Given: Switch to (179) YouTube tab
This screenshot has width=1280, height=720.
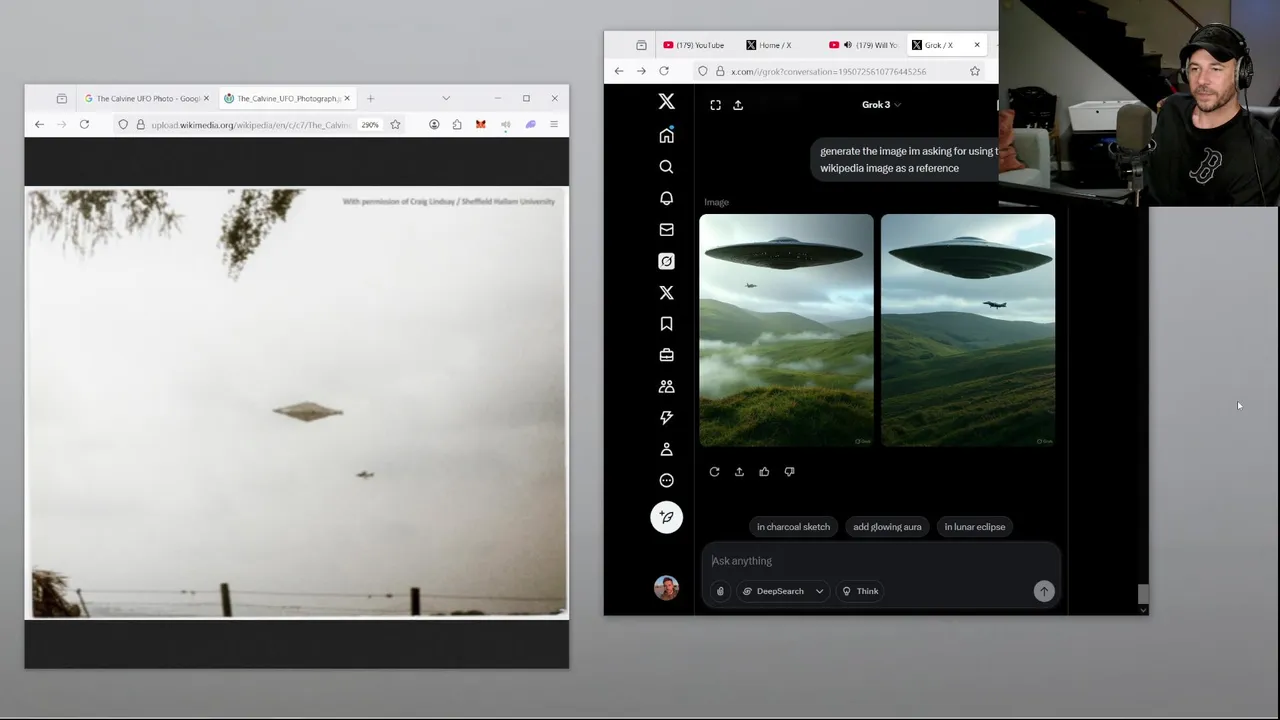Looking at the screenshot, I should [x=694, y=45].
